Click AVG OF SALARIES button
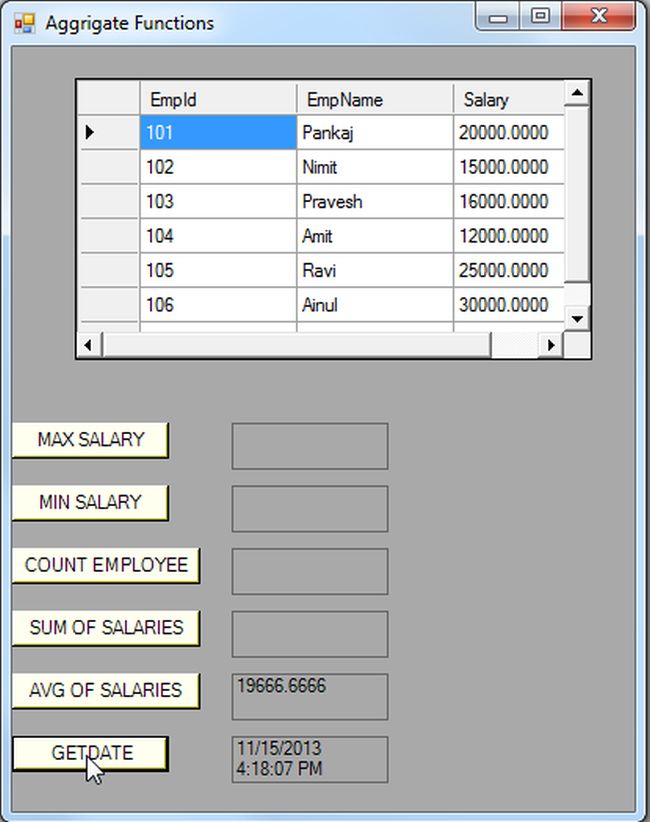The height and width of the screenshot is (822, 650). 106,690
